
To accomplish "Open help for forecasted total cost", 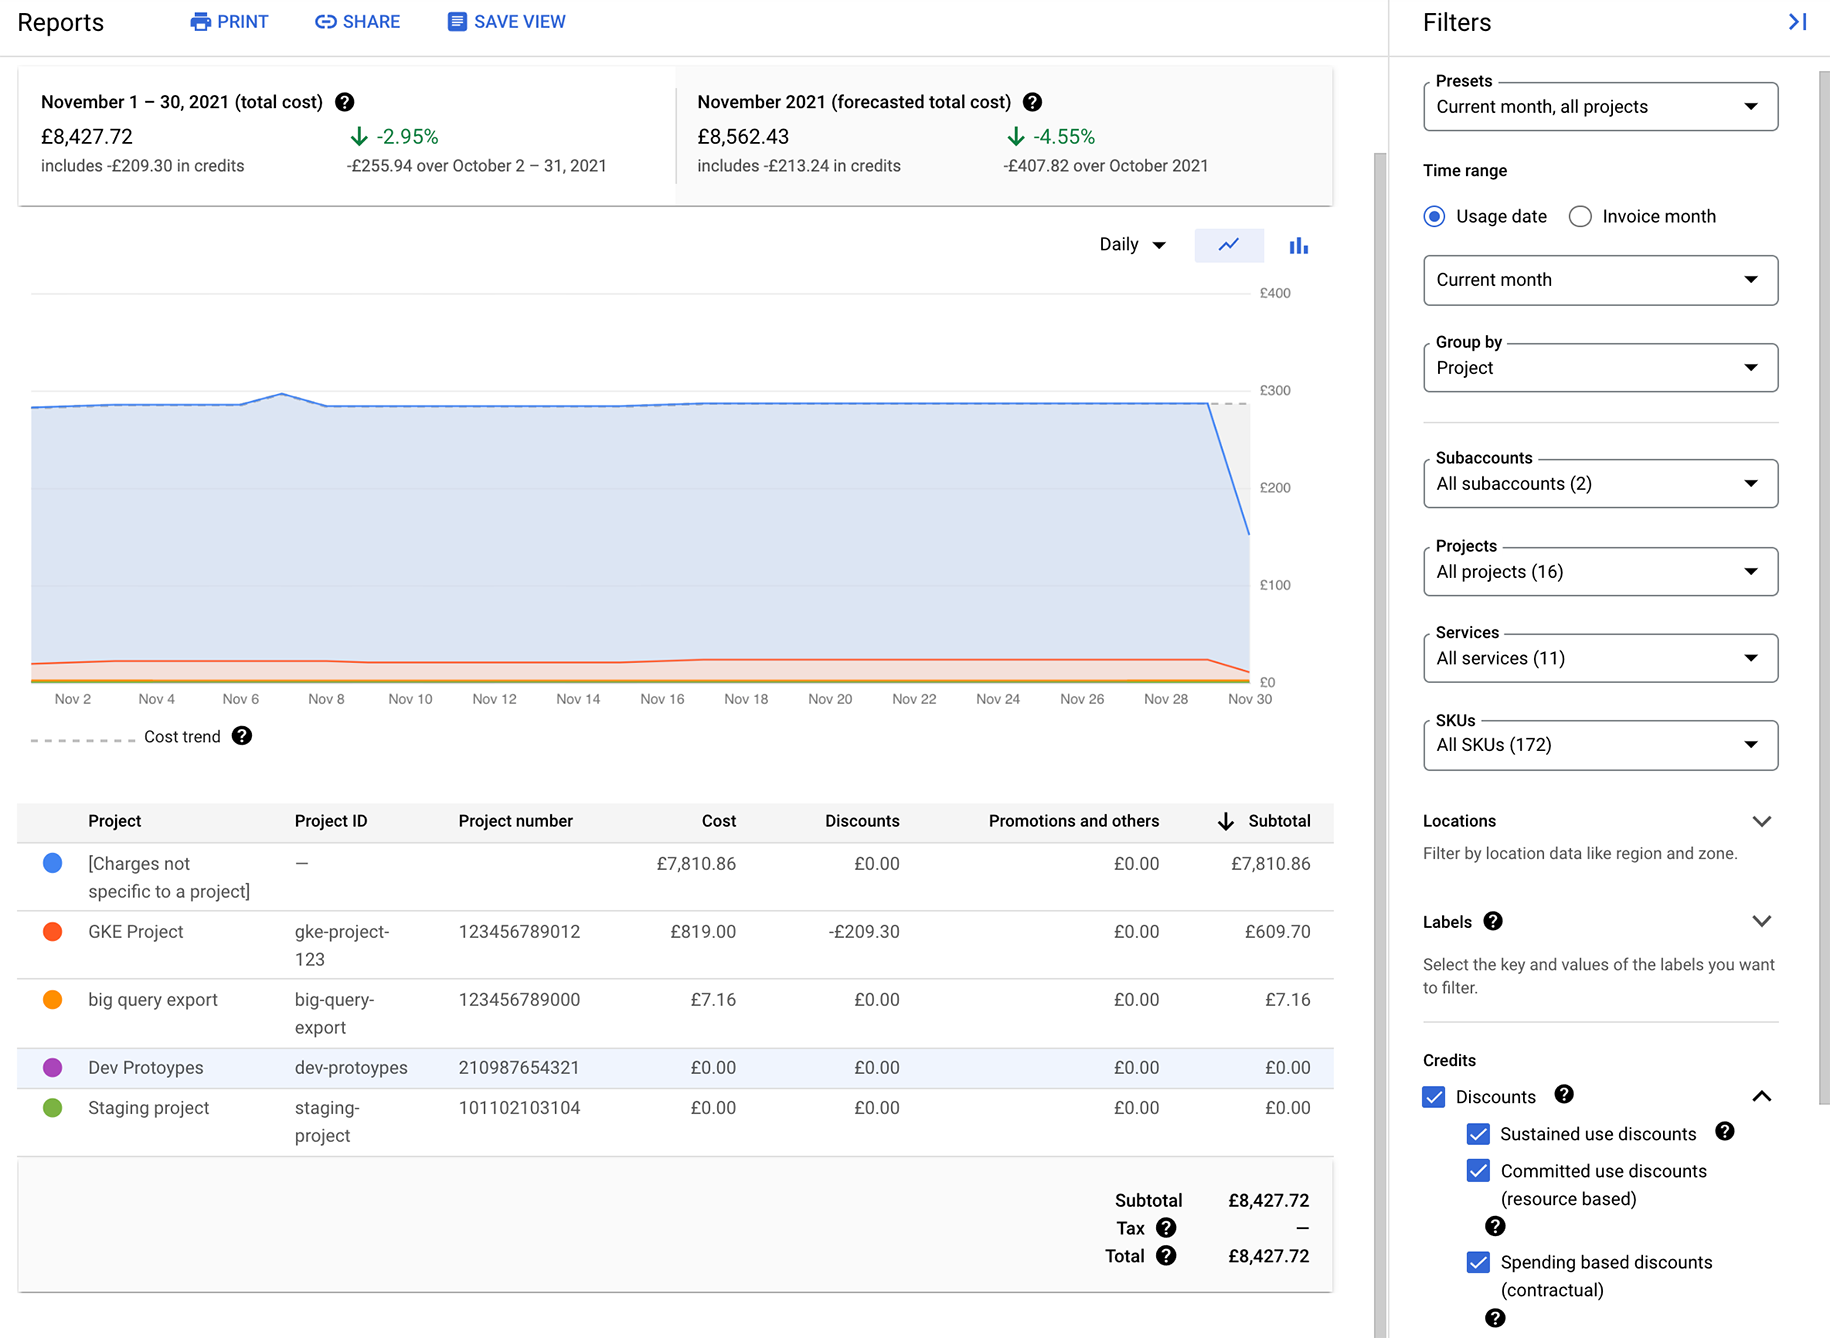I will tap(1032, 101).
